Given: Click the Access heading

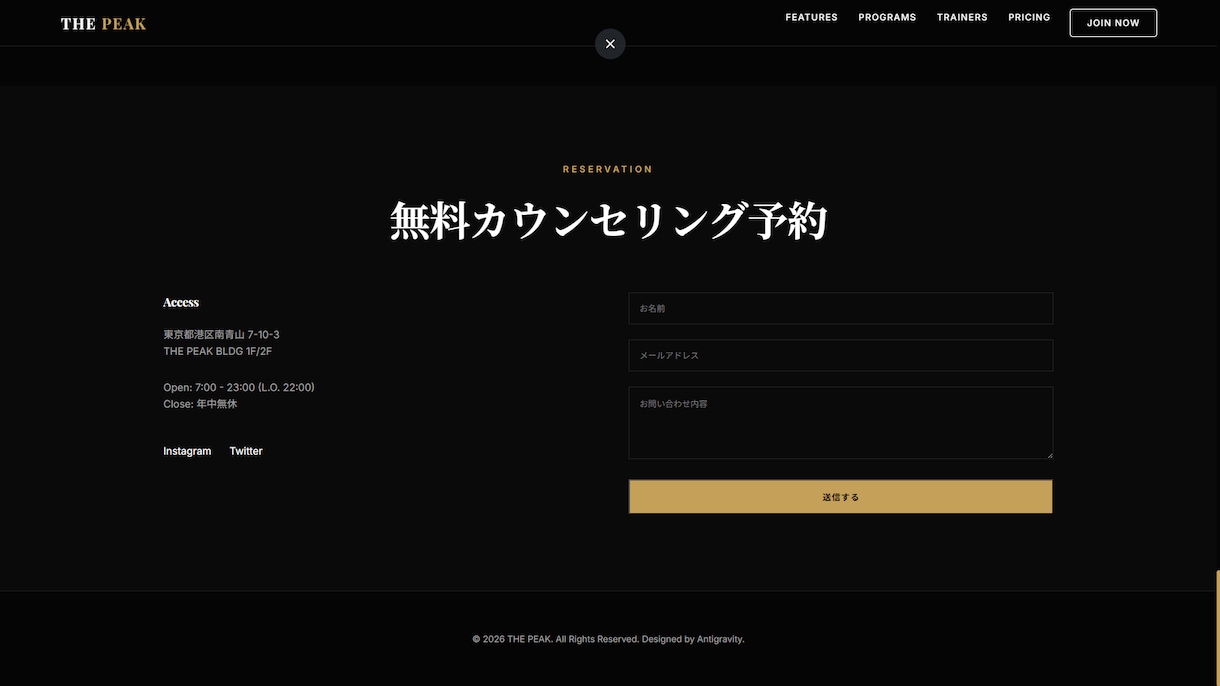Looking at the screenshot, I should point(181,302).
